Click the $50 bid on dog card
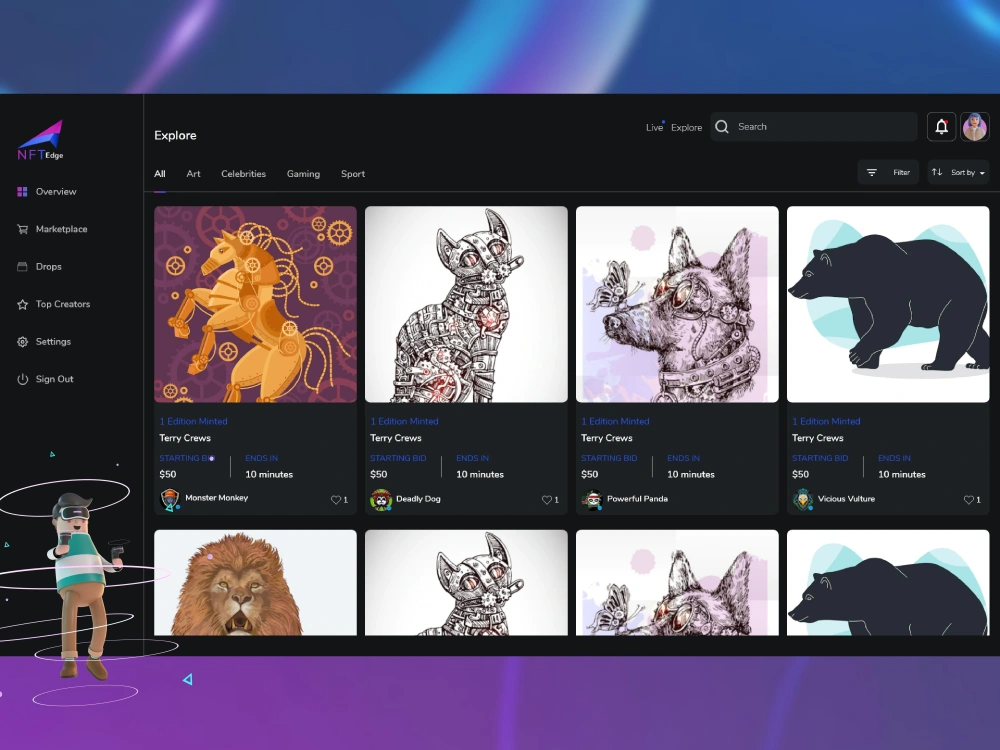 pyautogui.click(x=589, y=474)
